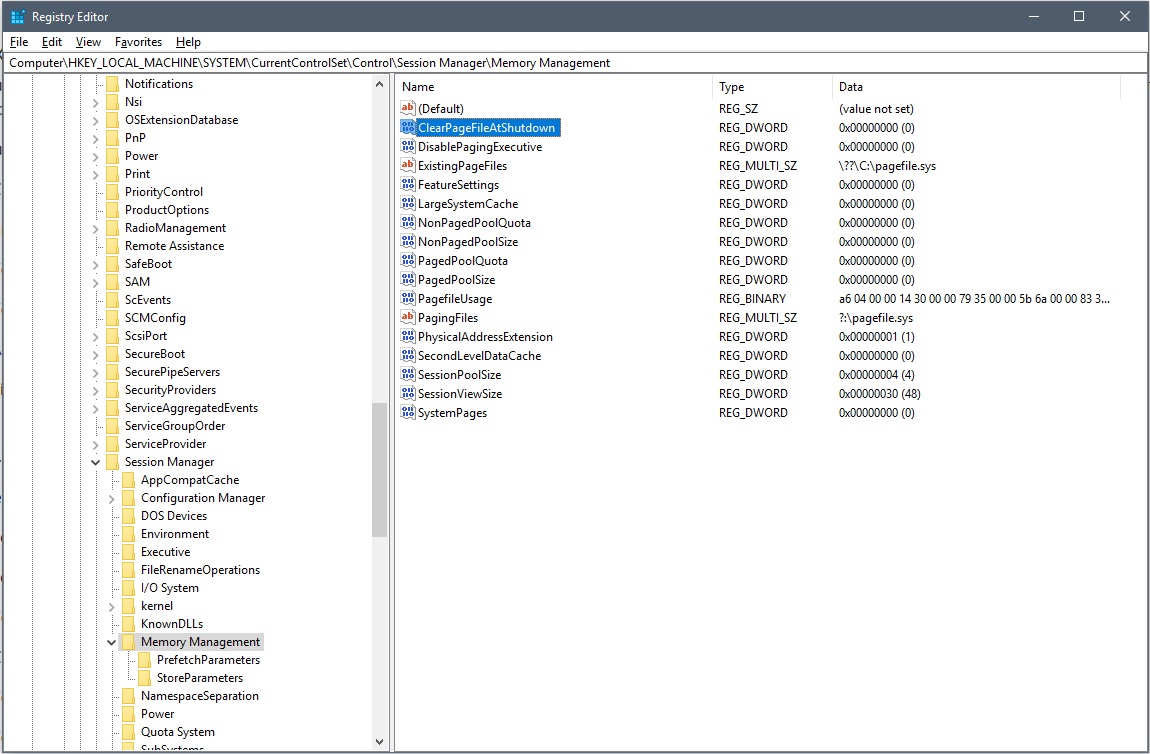Expand the ServiceProvider key
The width and height of the screenshot is (1150, 754).
point(95,444)
